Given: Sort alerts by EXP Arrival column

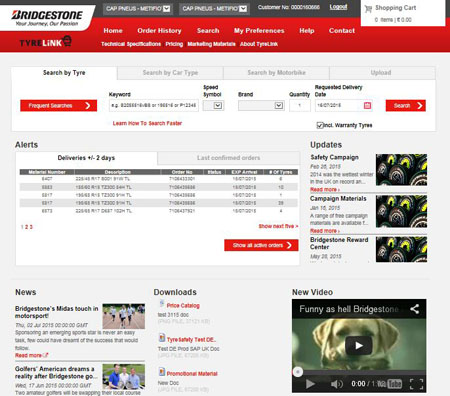Looking at the screenshot, I should [x=244, y=172].
